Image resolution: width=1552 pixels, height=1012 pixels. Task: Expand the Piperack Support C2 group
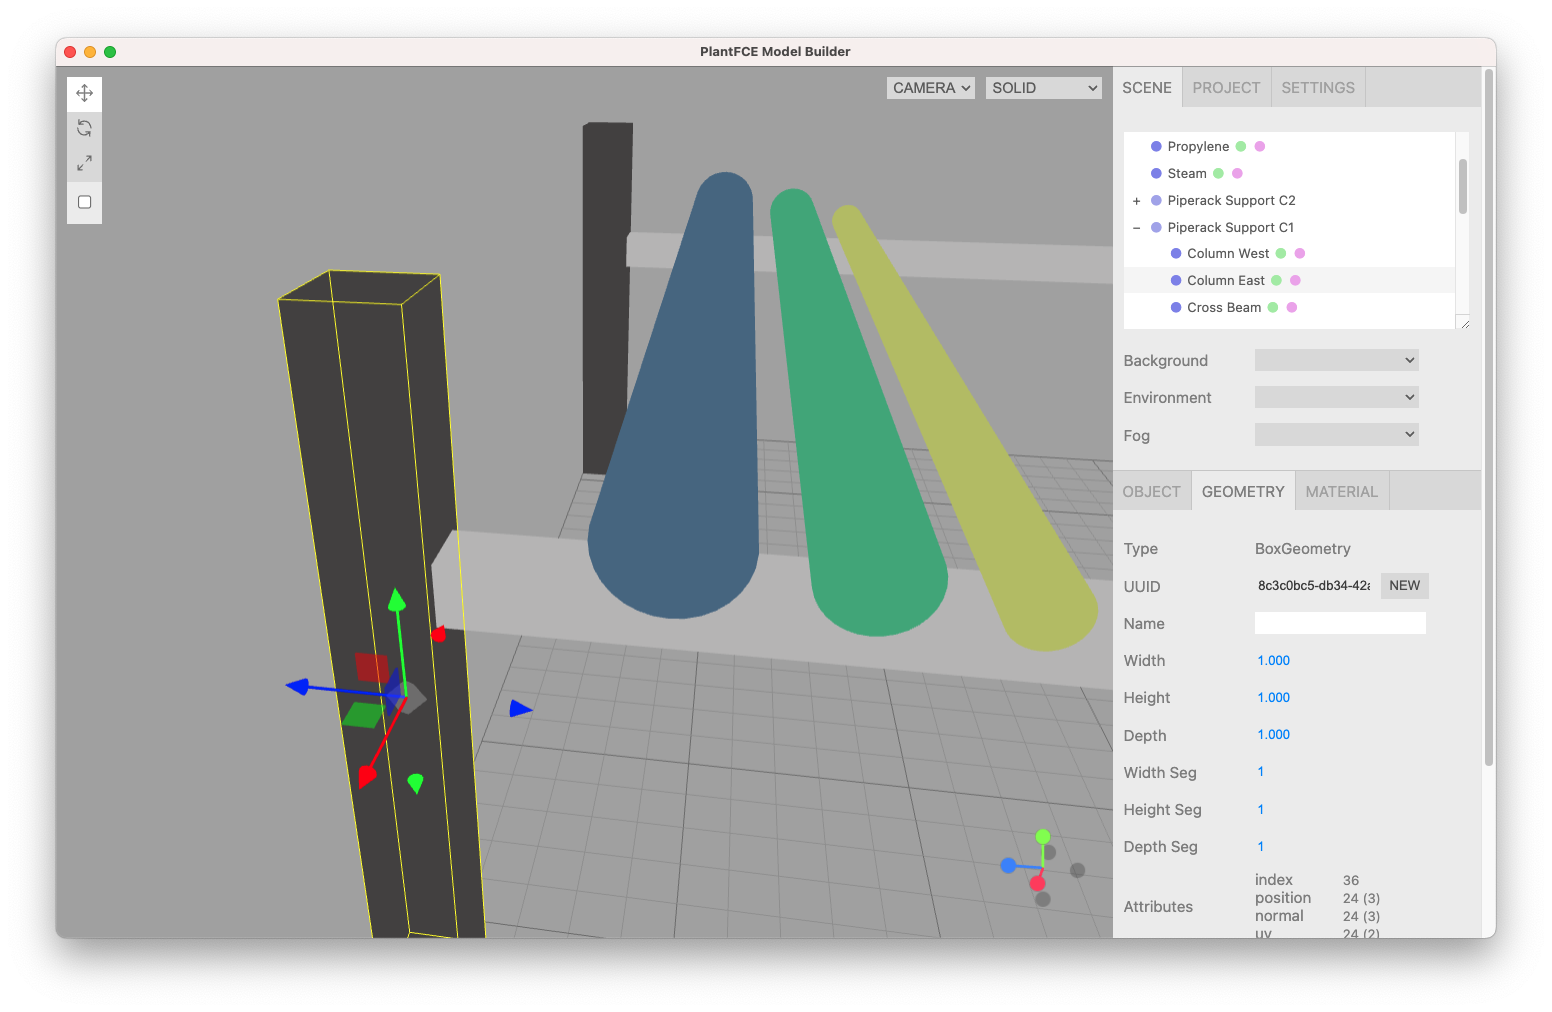1136,200
